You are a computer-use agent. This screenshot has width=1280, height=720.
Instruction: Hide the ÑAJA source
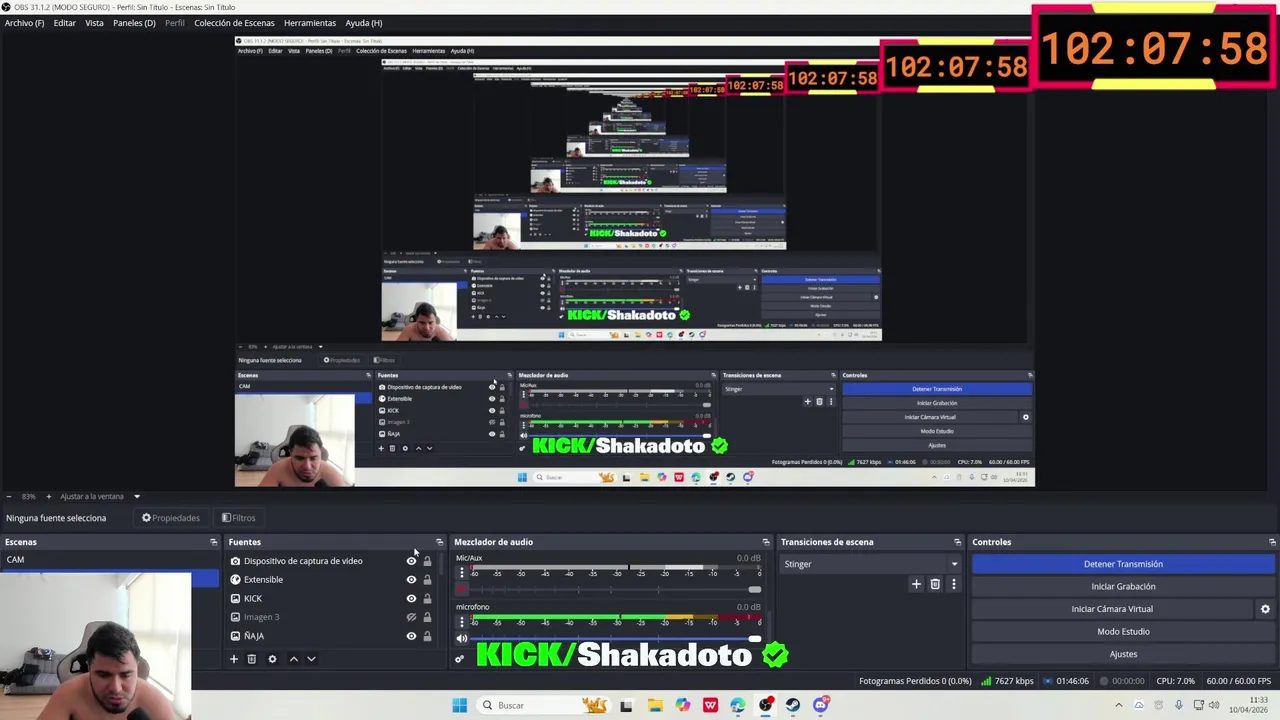411,636
